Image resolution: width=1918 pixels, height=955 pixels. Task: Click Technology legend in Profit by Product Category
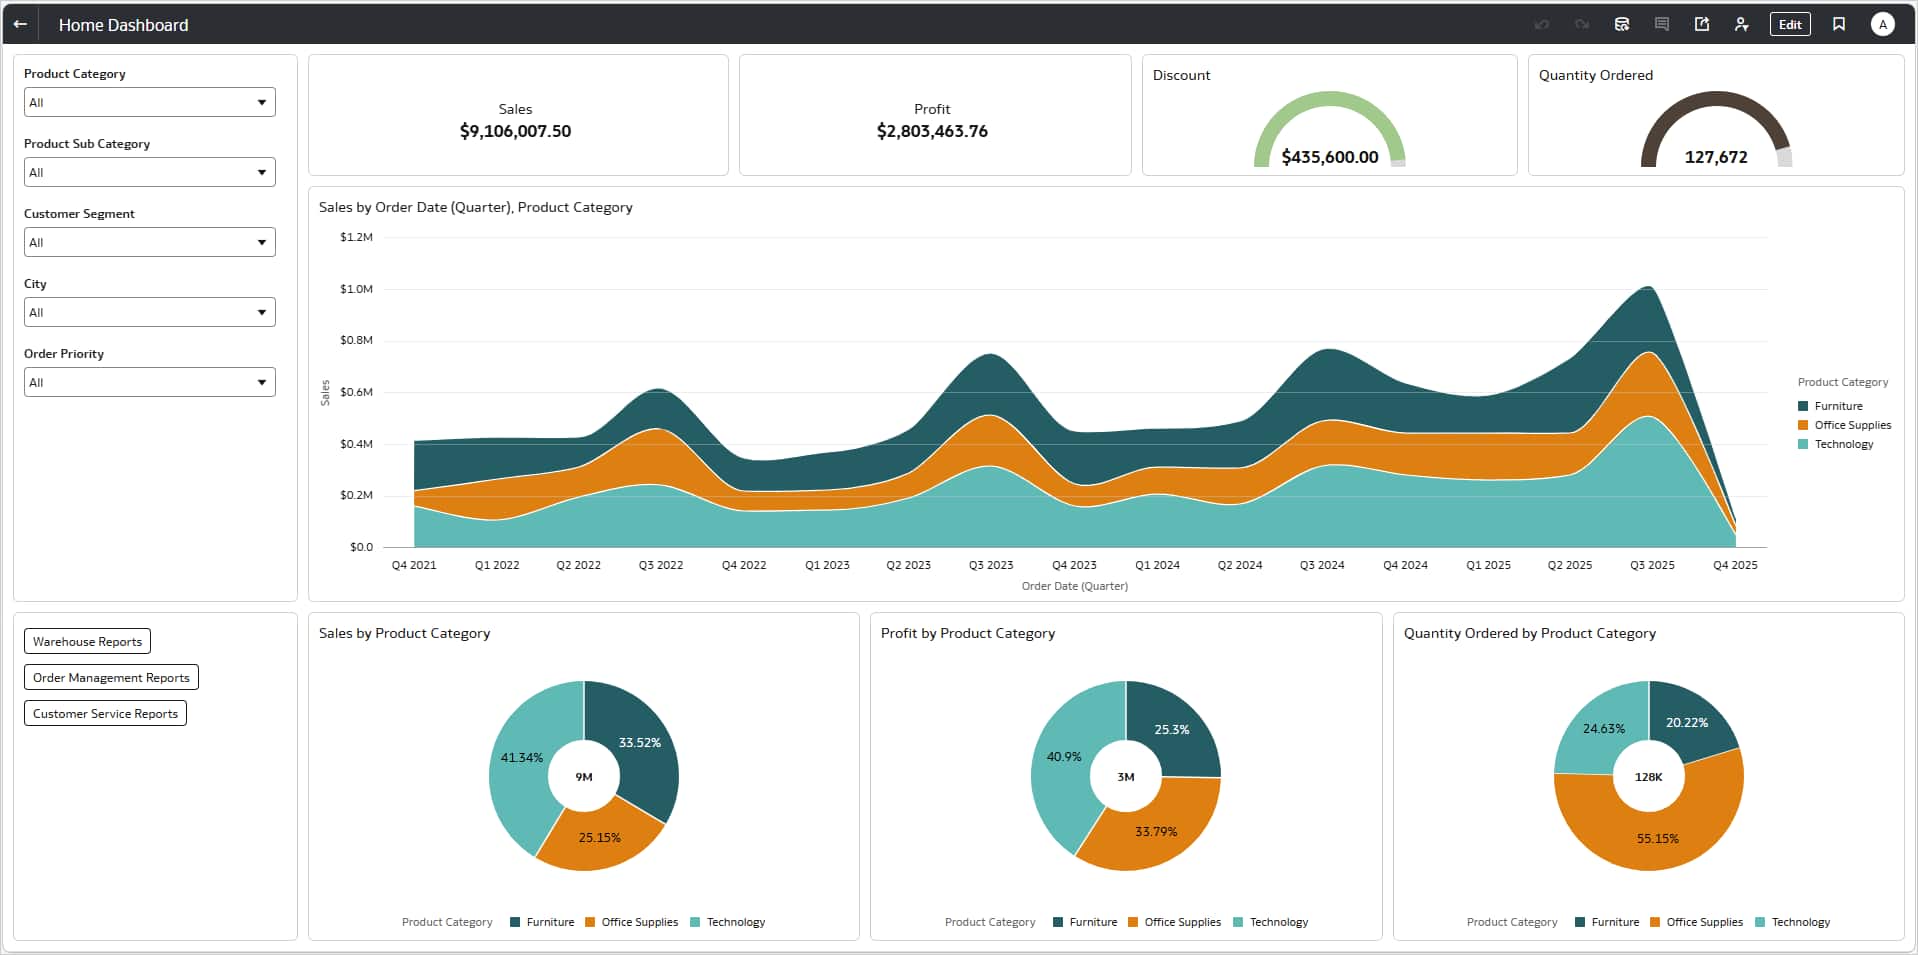(x=1271, y=922)
